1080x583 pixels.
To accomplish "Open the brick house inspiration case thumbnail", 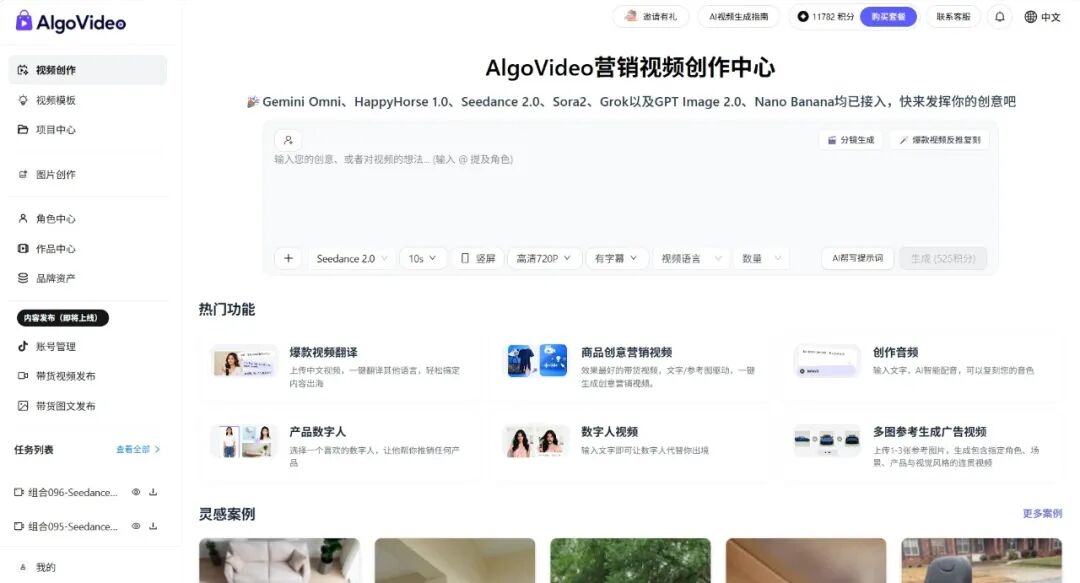I will tap(982, 560).
